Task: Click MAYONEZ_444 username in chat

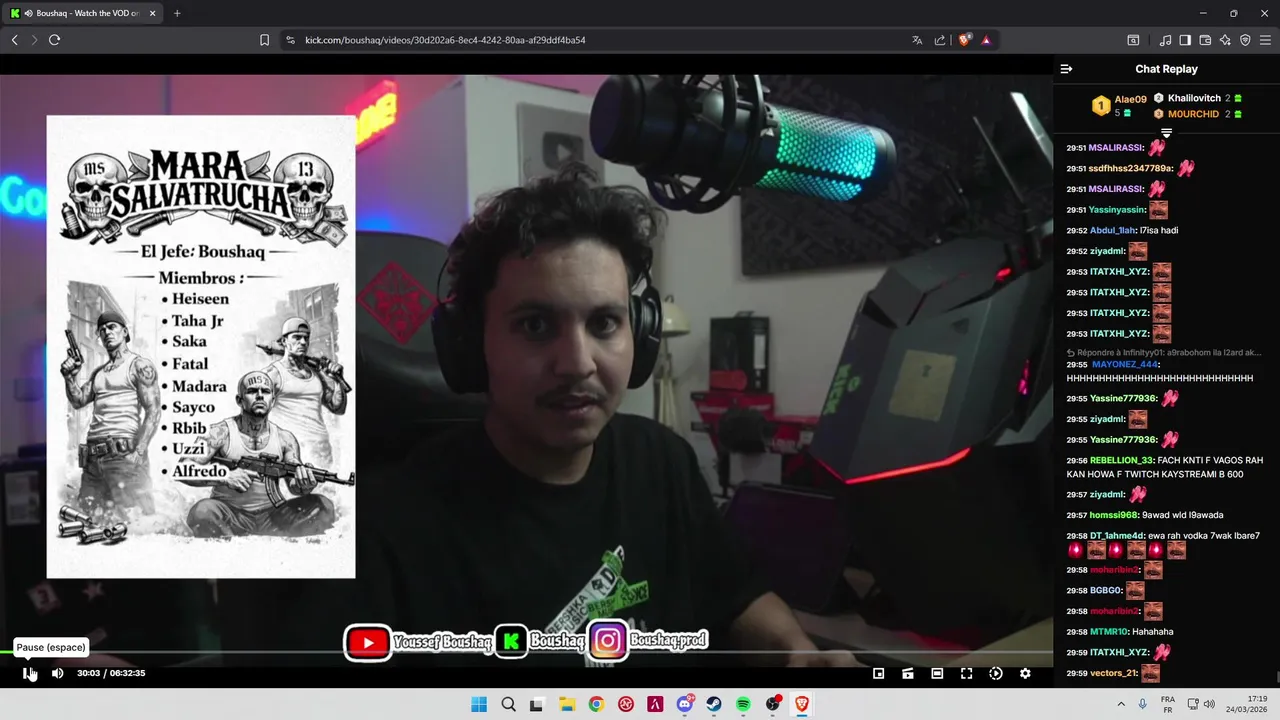Action: point(1125,365)
